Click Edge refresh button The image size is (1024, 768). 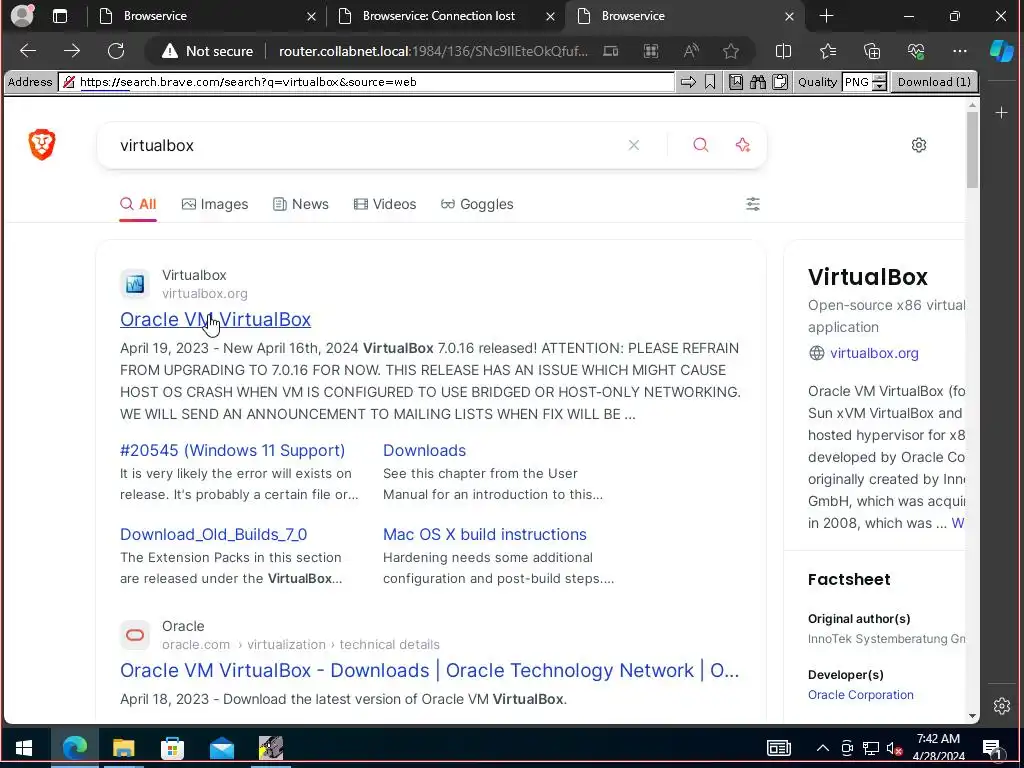(x=116, y=51)
